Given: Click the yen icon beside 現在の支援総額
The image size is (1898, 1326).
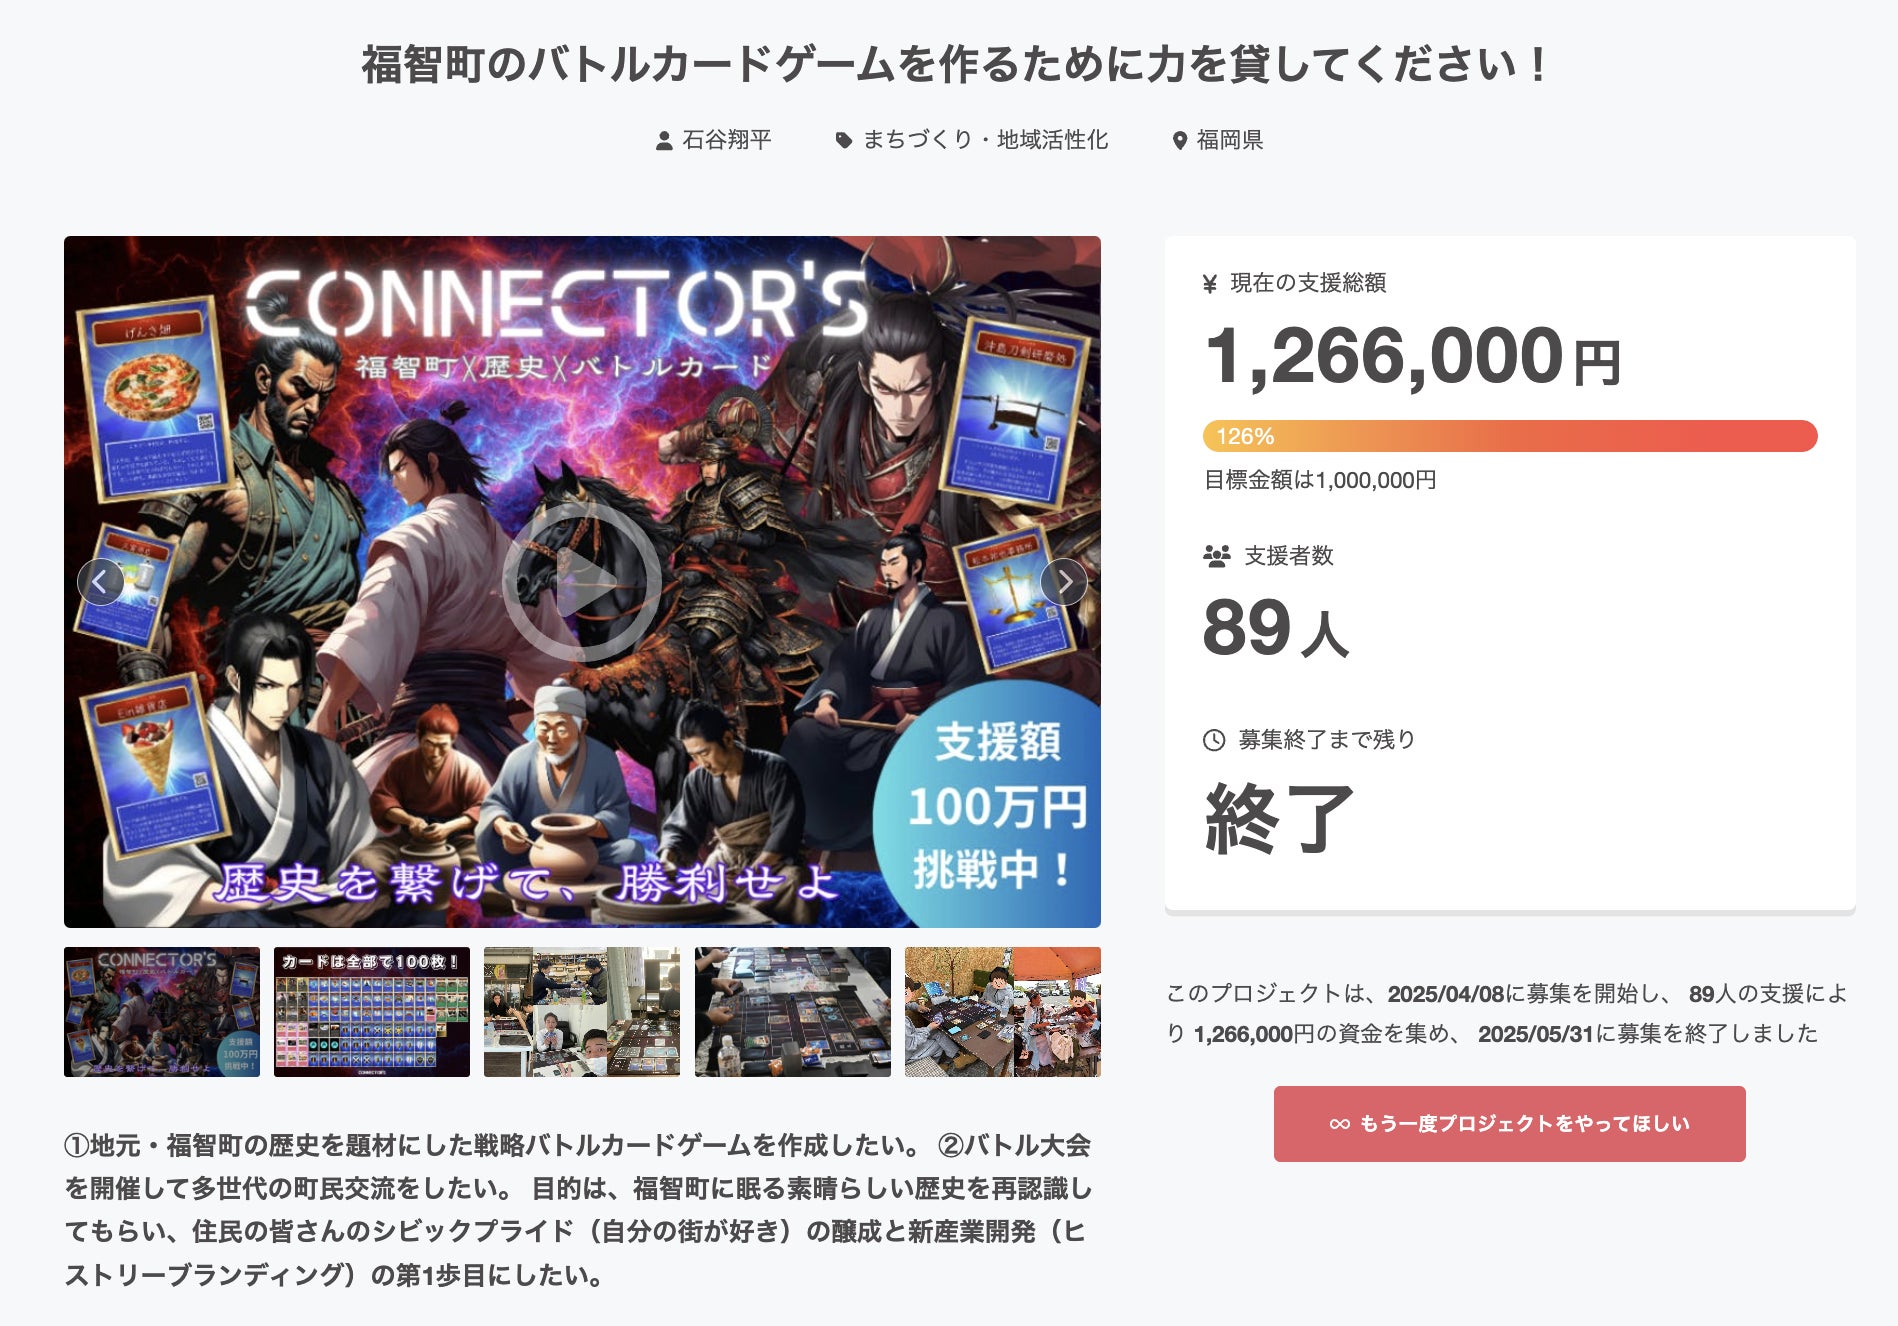Looking at the screenshot, I should click(1210, 284).
